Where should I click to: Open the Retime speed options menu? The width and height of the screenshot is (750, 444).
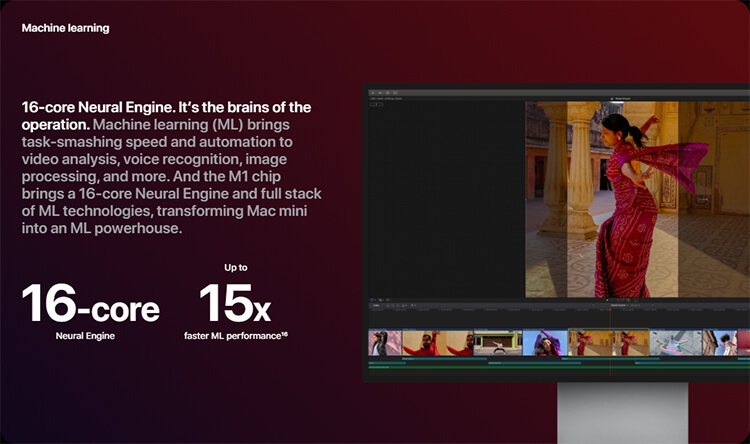[388, 300]
